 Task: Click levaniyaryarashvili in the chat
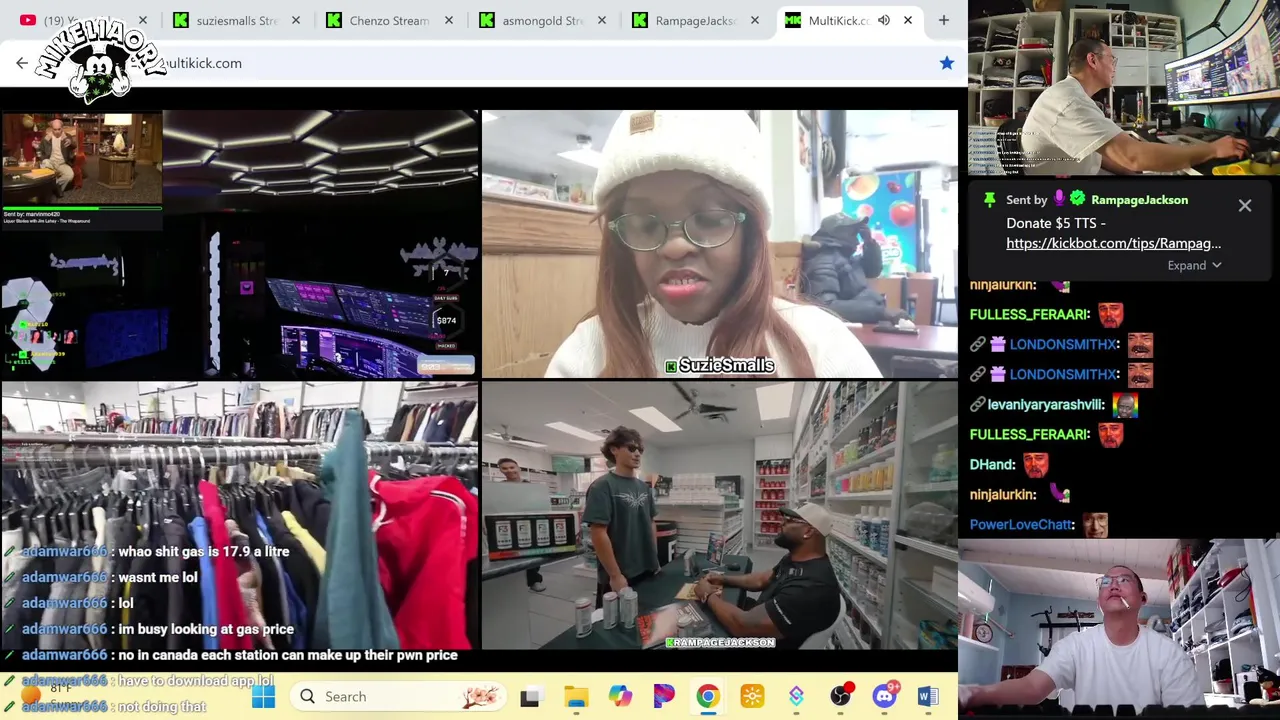point(1045,404)
